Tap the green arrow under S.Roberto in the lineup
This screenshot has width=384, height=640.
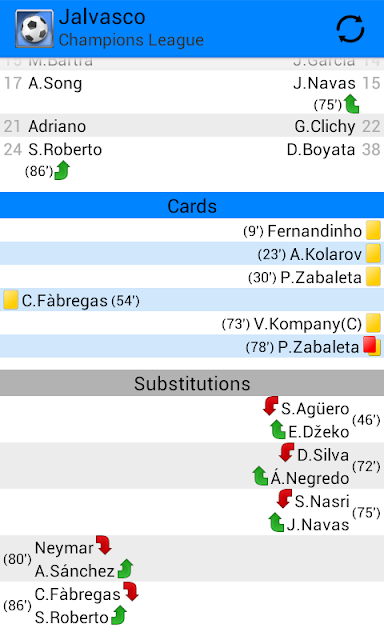tap(62, 171)
